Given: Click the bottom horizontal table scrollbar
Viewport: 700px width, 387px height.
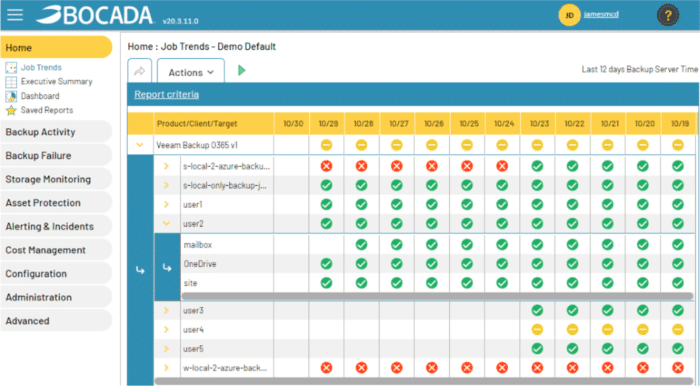Looking at the screenshot, I should tap(424, 381).
